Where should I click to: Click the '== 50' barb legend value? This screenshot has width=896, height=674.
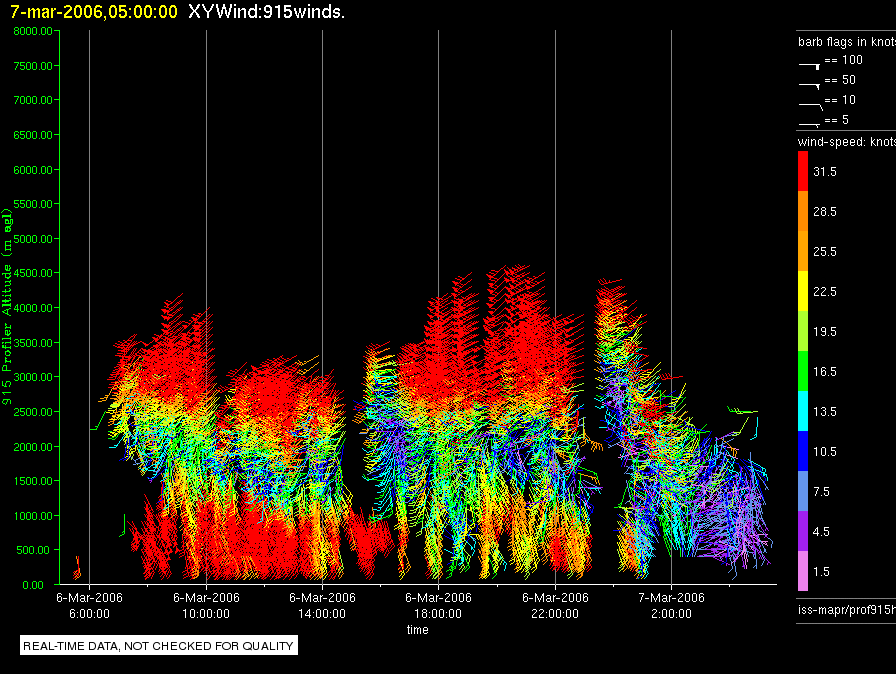point(840,80)
